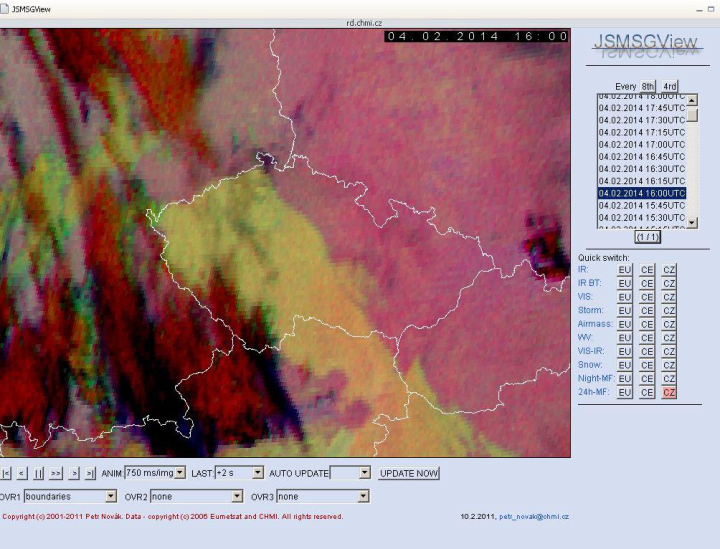Switch to 24h-MF CE view
This screenshot has height=549, width=720.
pos(647,392)
